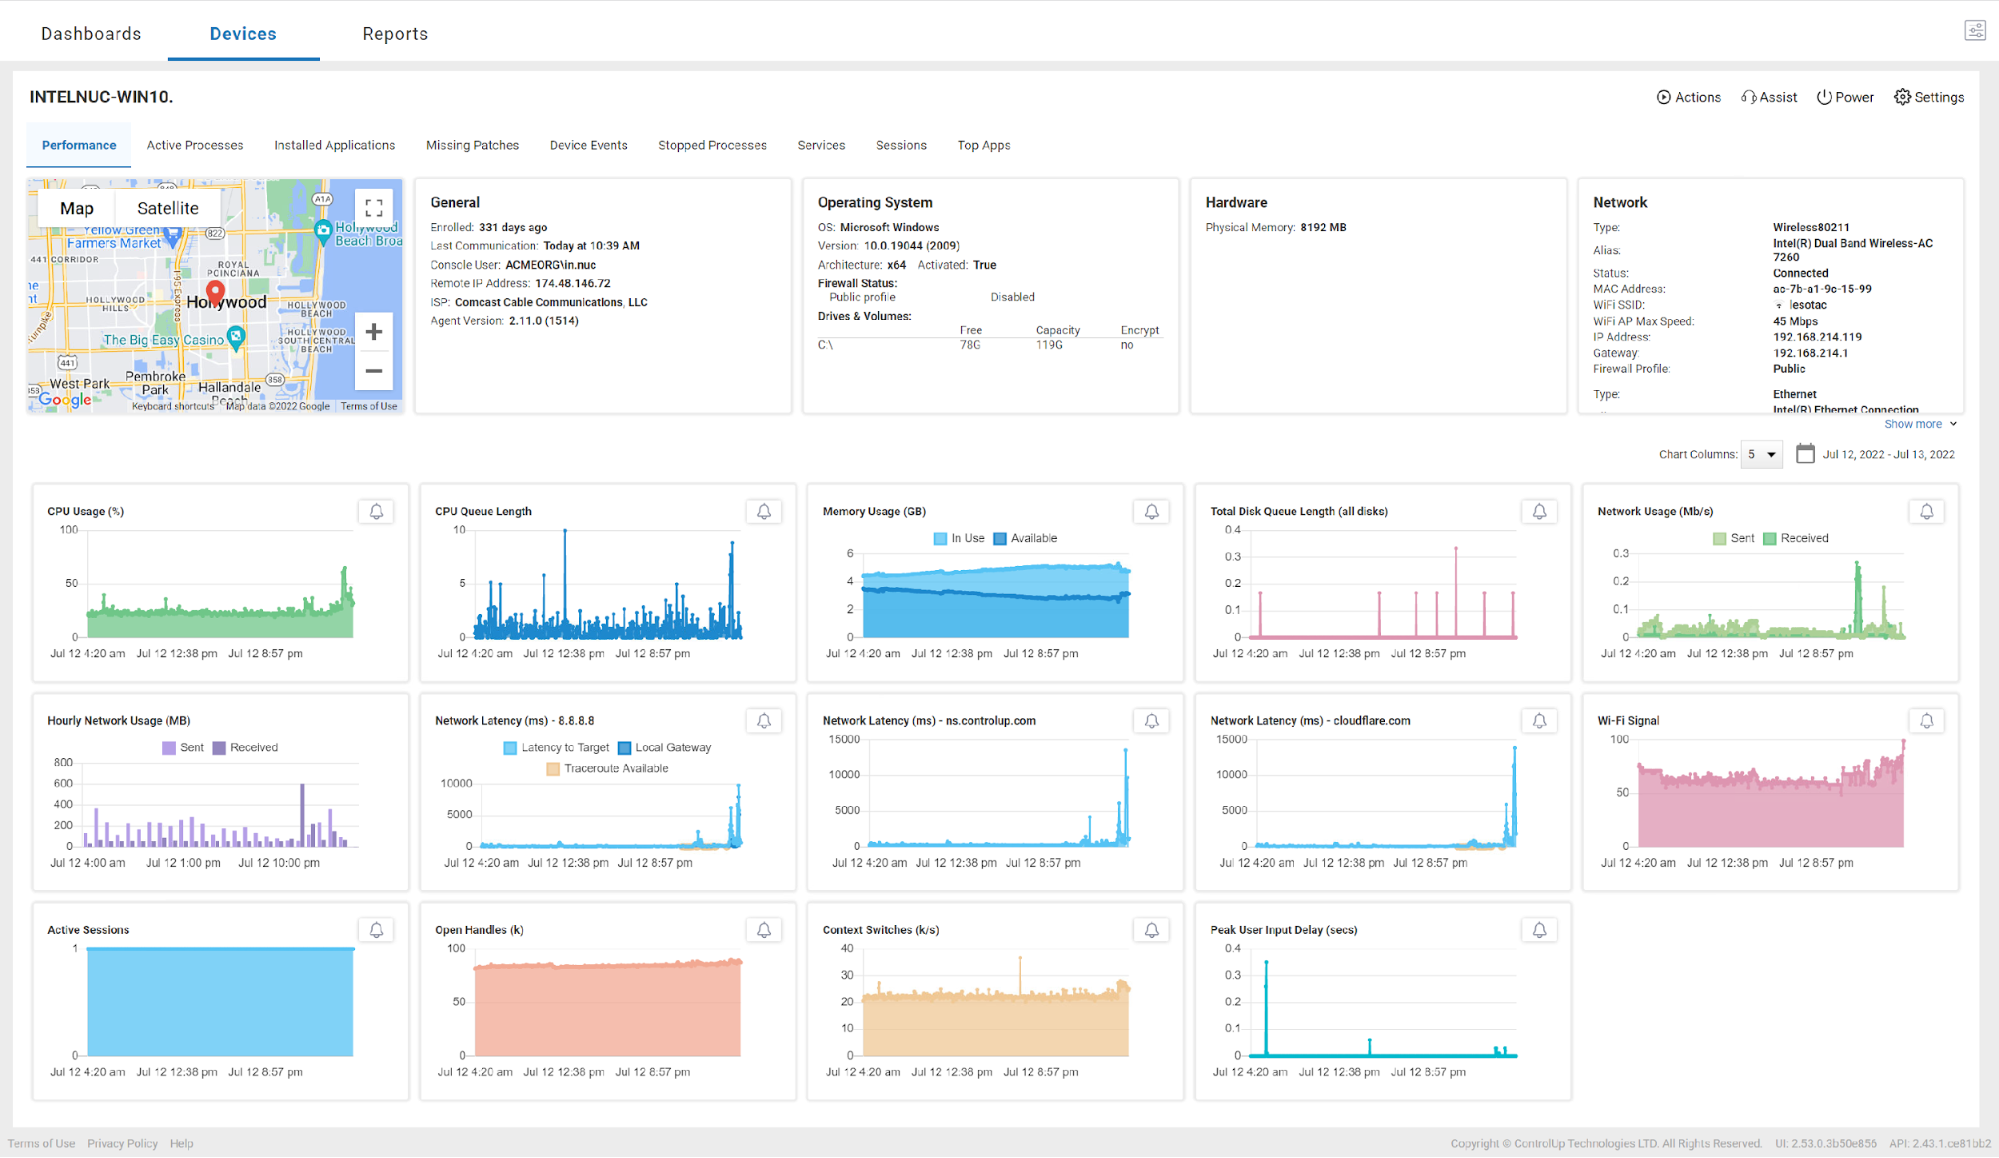
Task: Click the Hourly Network Usage bar chart
Action: coord(218,805)
